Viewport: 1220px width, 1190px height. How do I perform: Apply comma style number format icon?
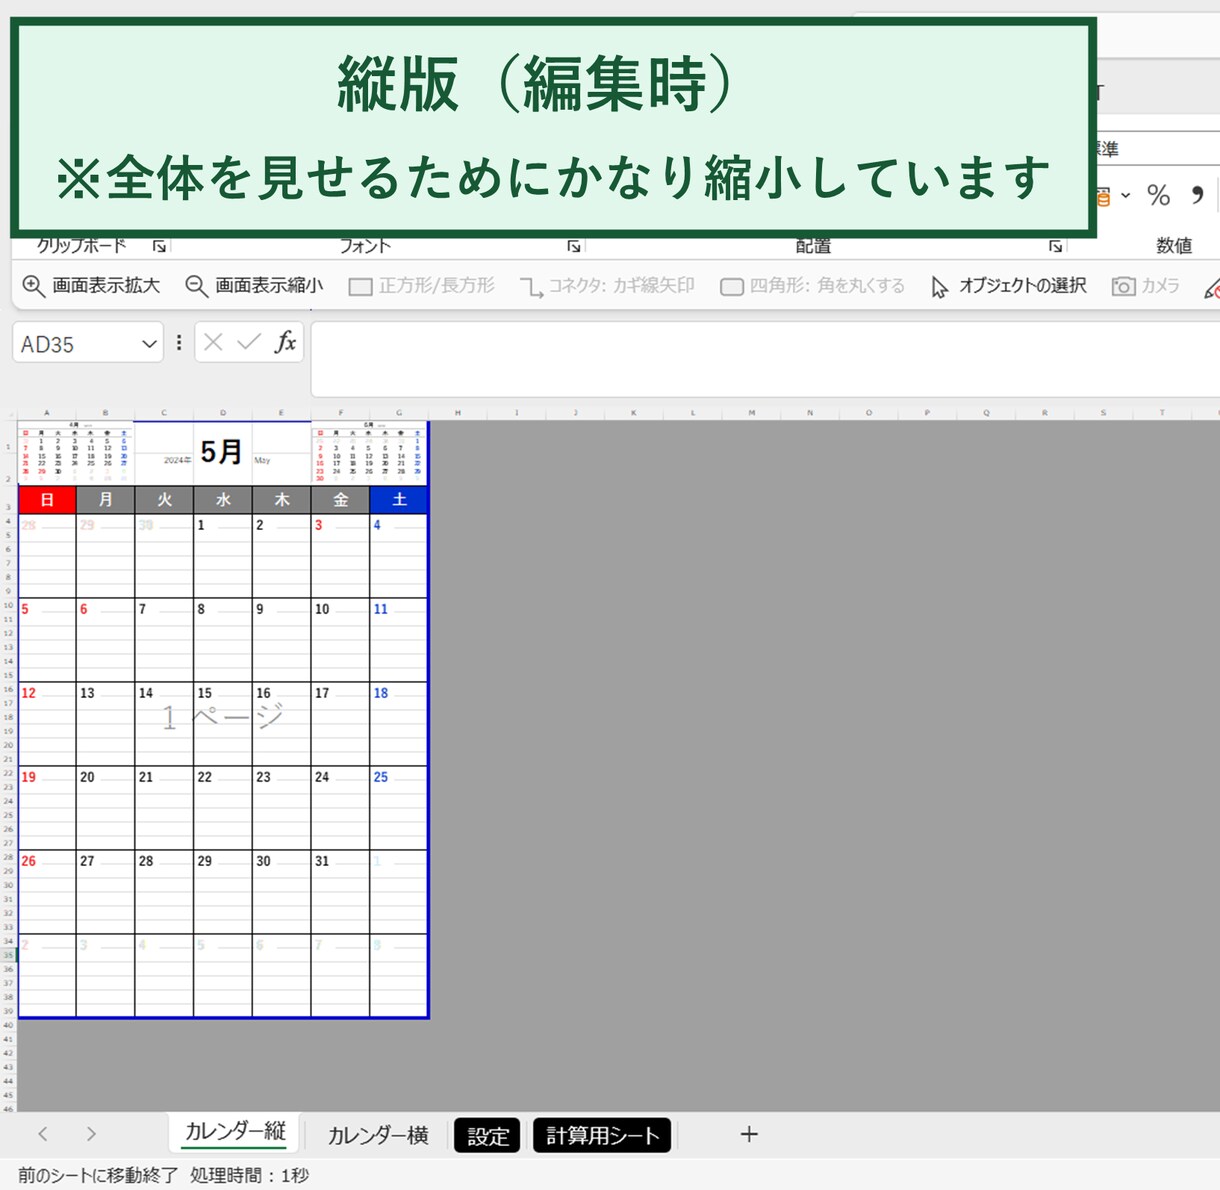1197,195
